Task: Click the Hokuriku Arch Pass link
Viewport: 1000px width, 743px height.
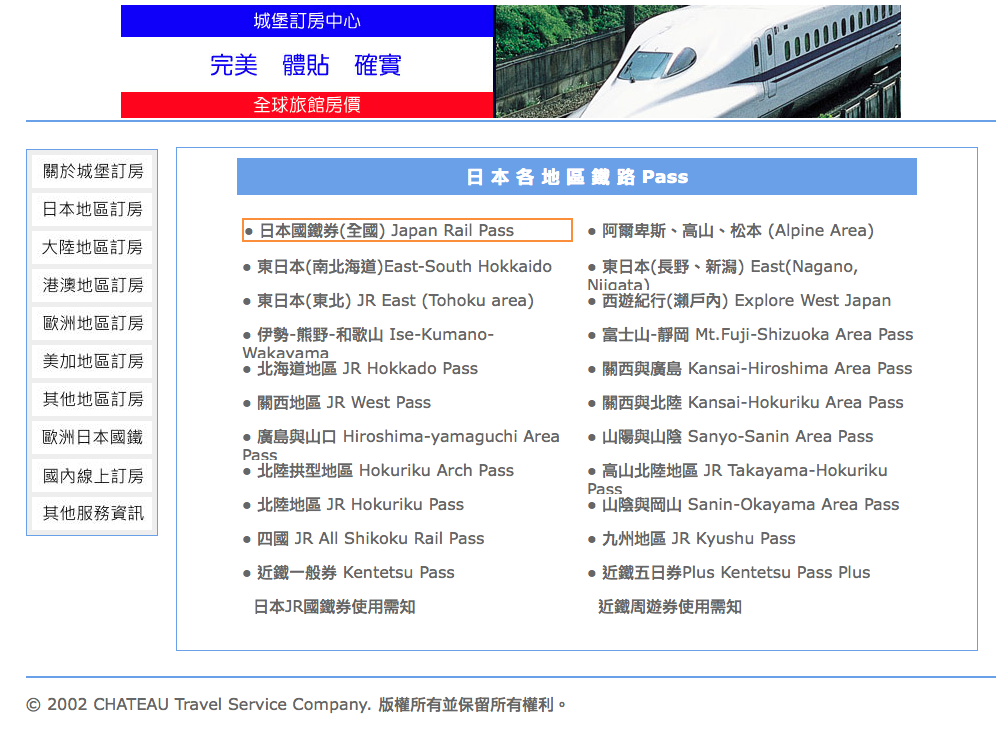Action: point(384,470)
